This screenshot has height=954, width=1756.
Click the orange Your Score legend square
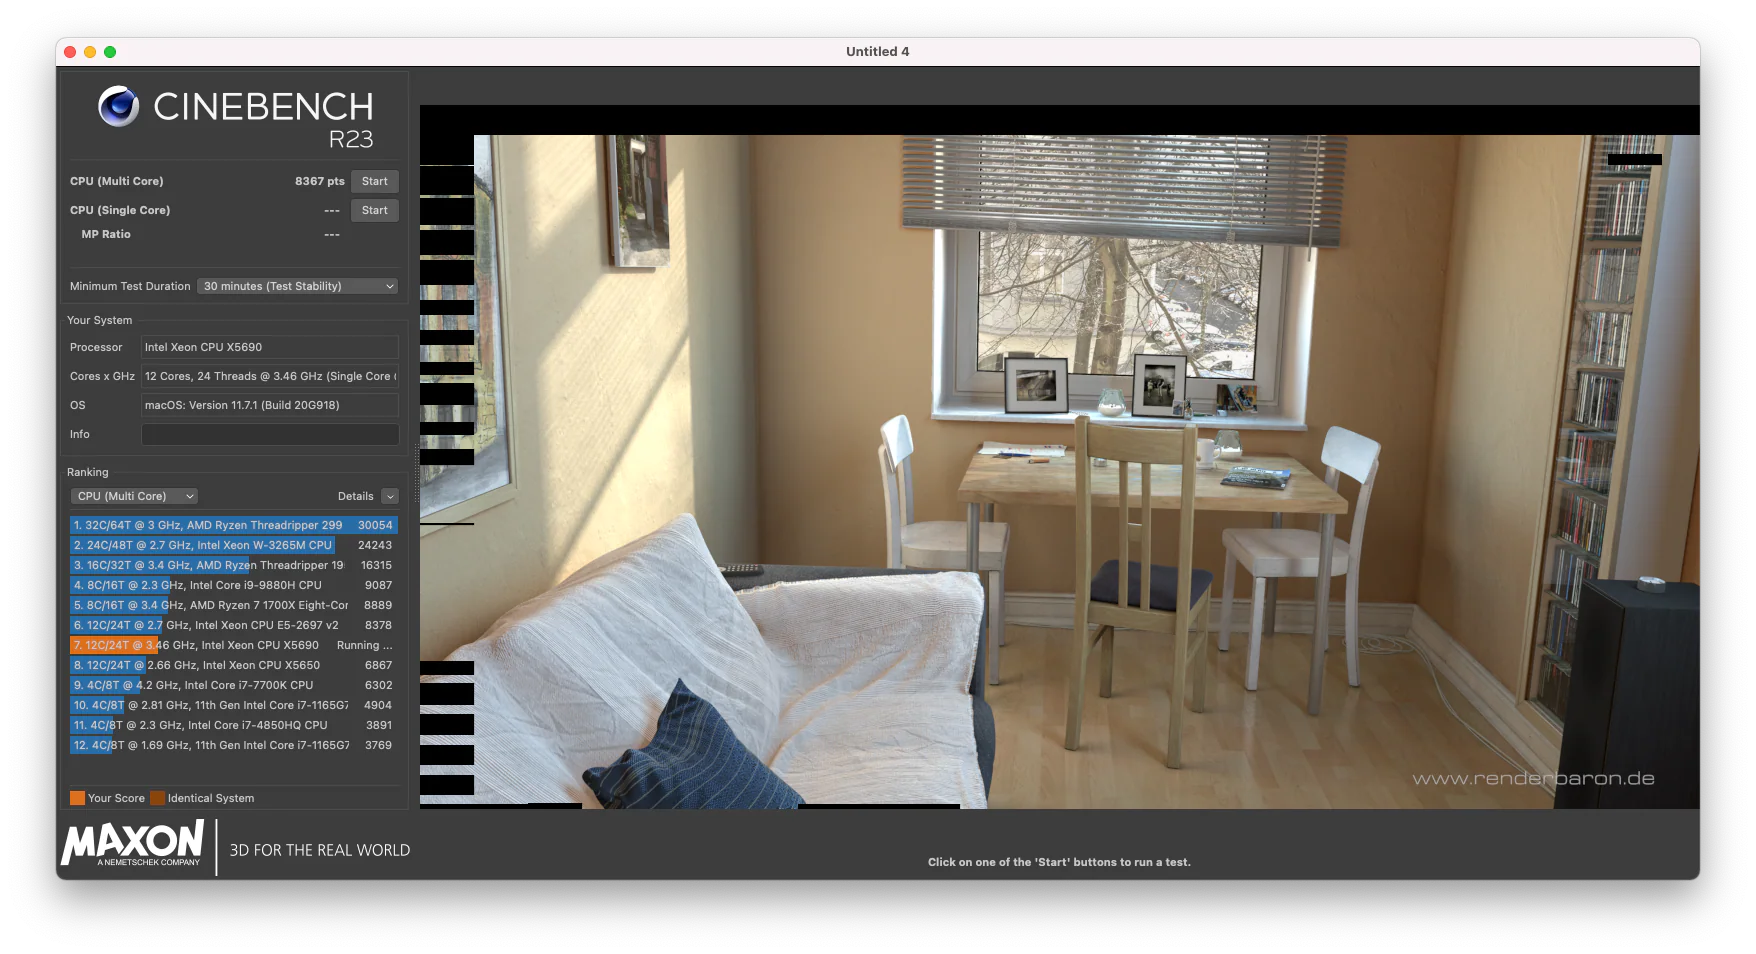[x=77, y=798]
